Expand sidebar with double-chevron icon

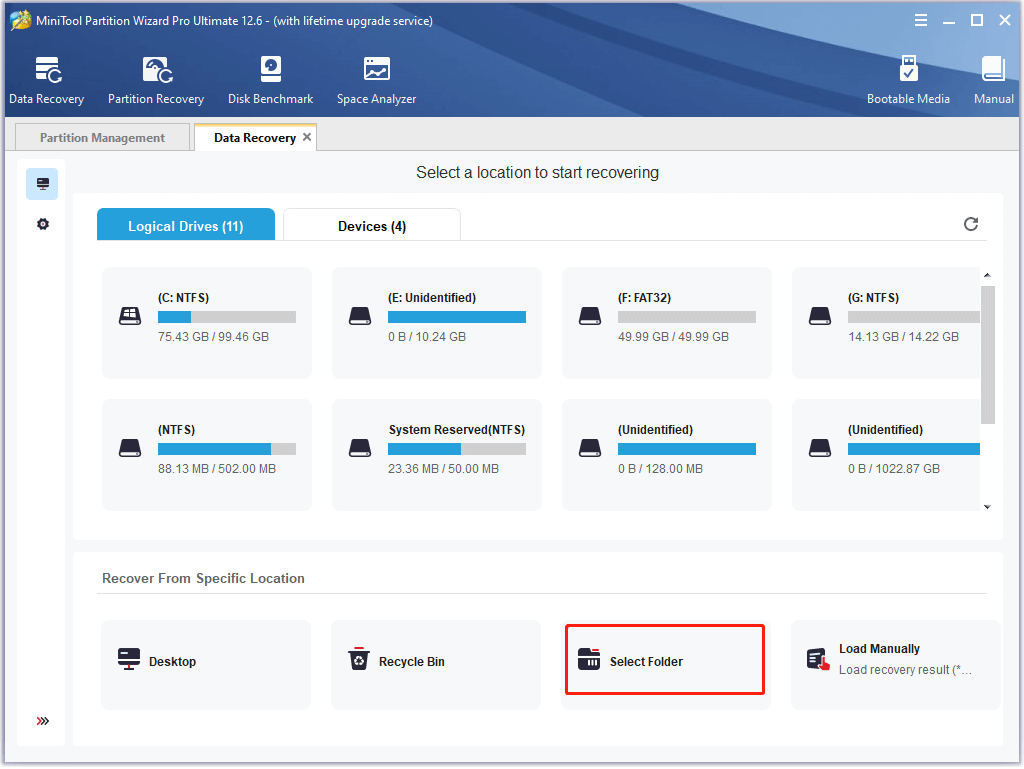(x=42, y=721)
